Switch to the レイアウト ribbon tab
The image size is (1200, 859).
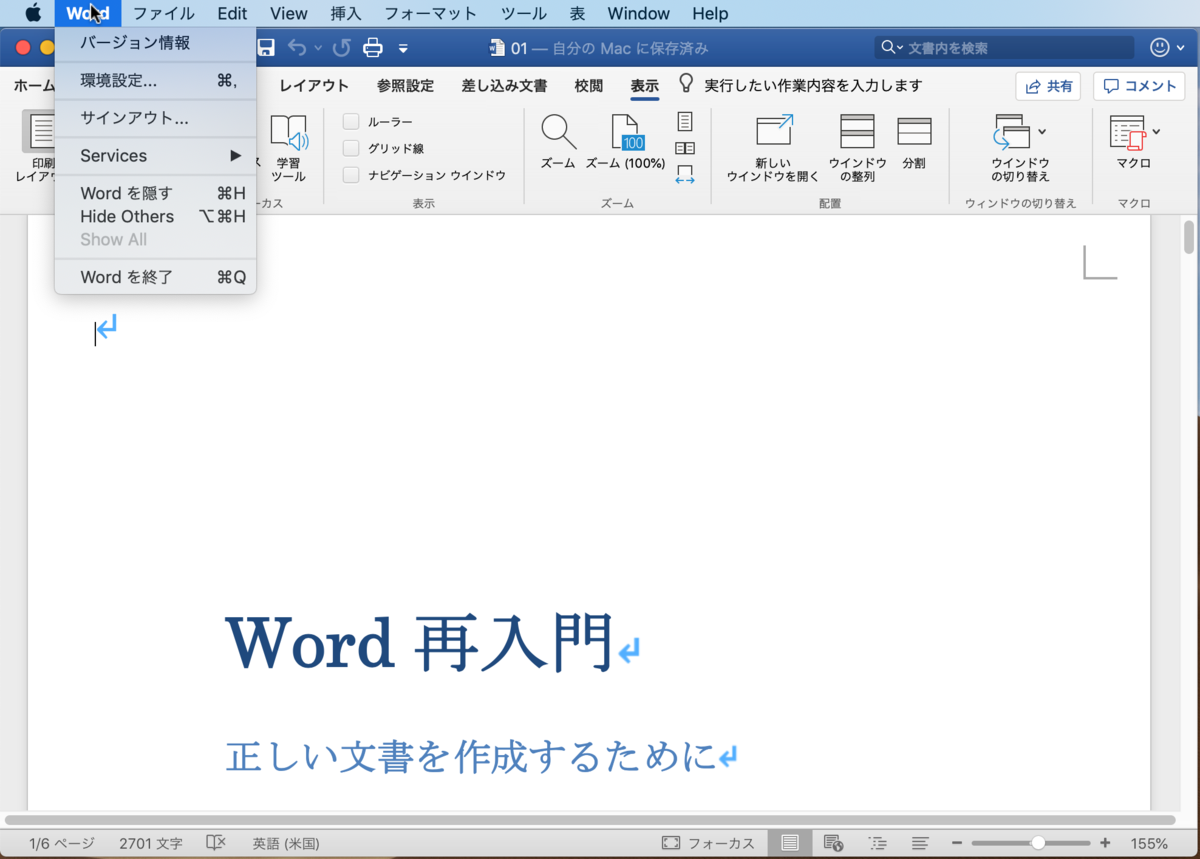coord(314,86)
